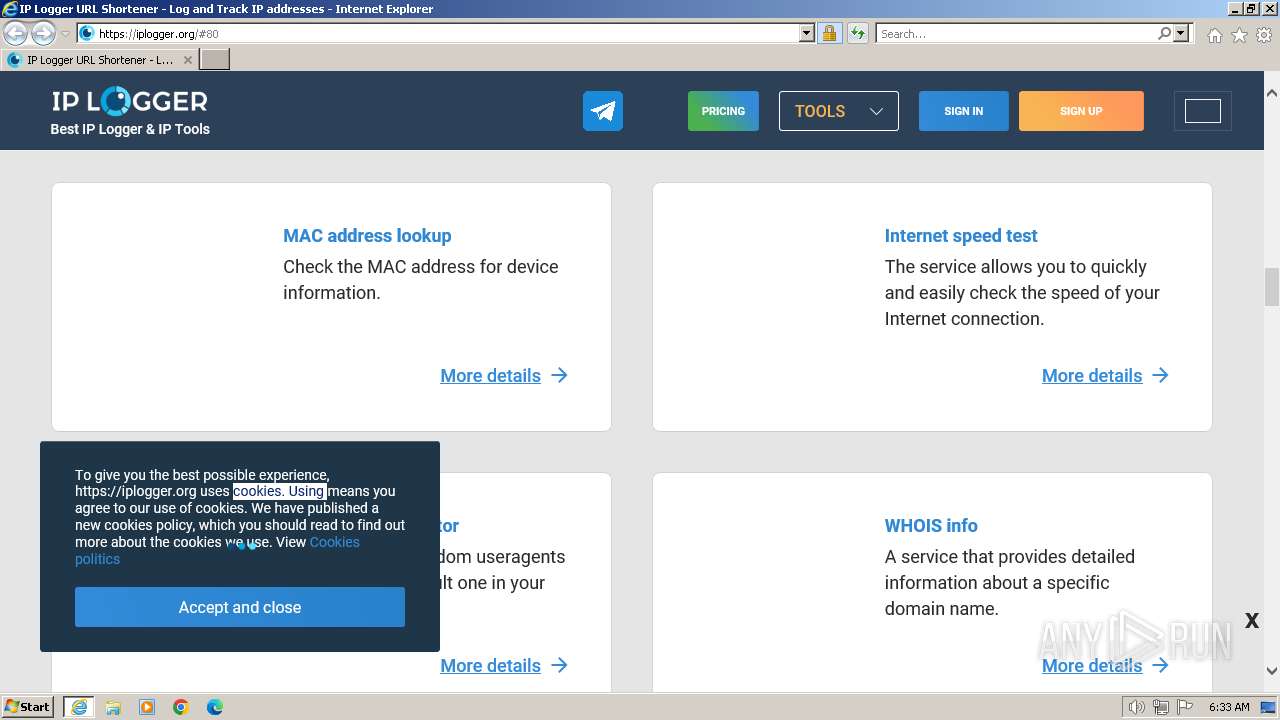Click the page scrollbar up arrow
This screenshot has height=720, width=1280.
tap(1272, 92)
